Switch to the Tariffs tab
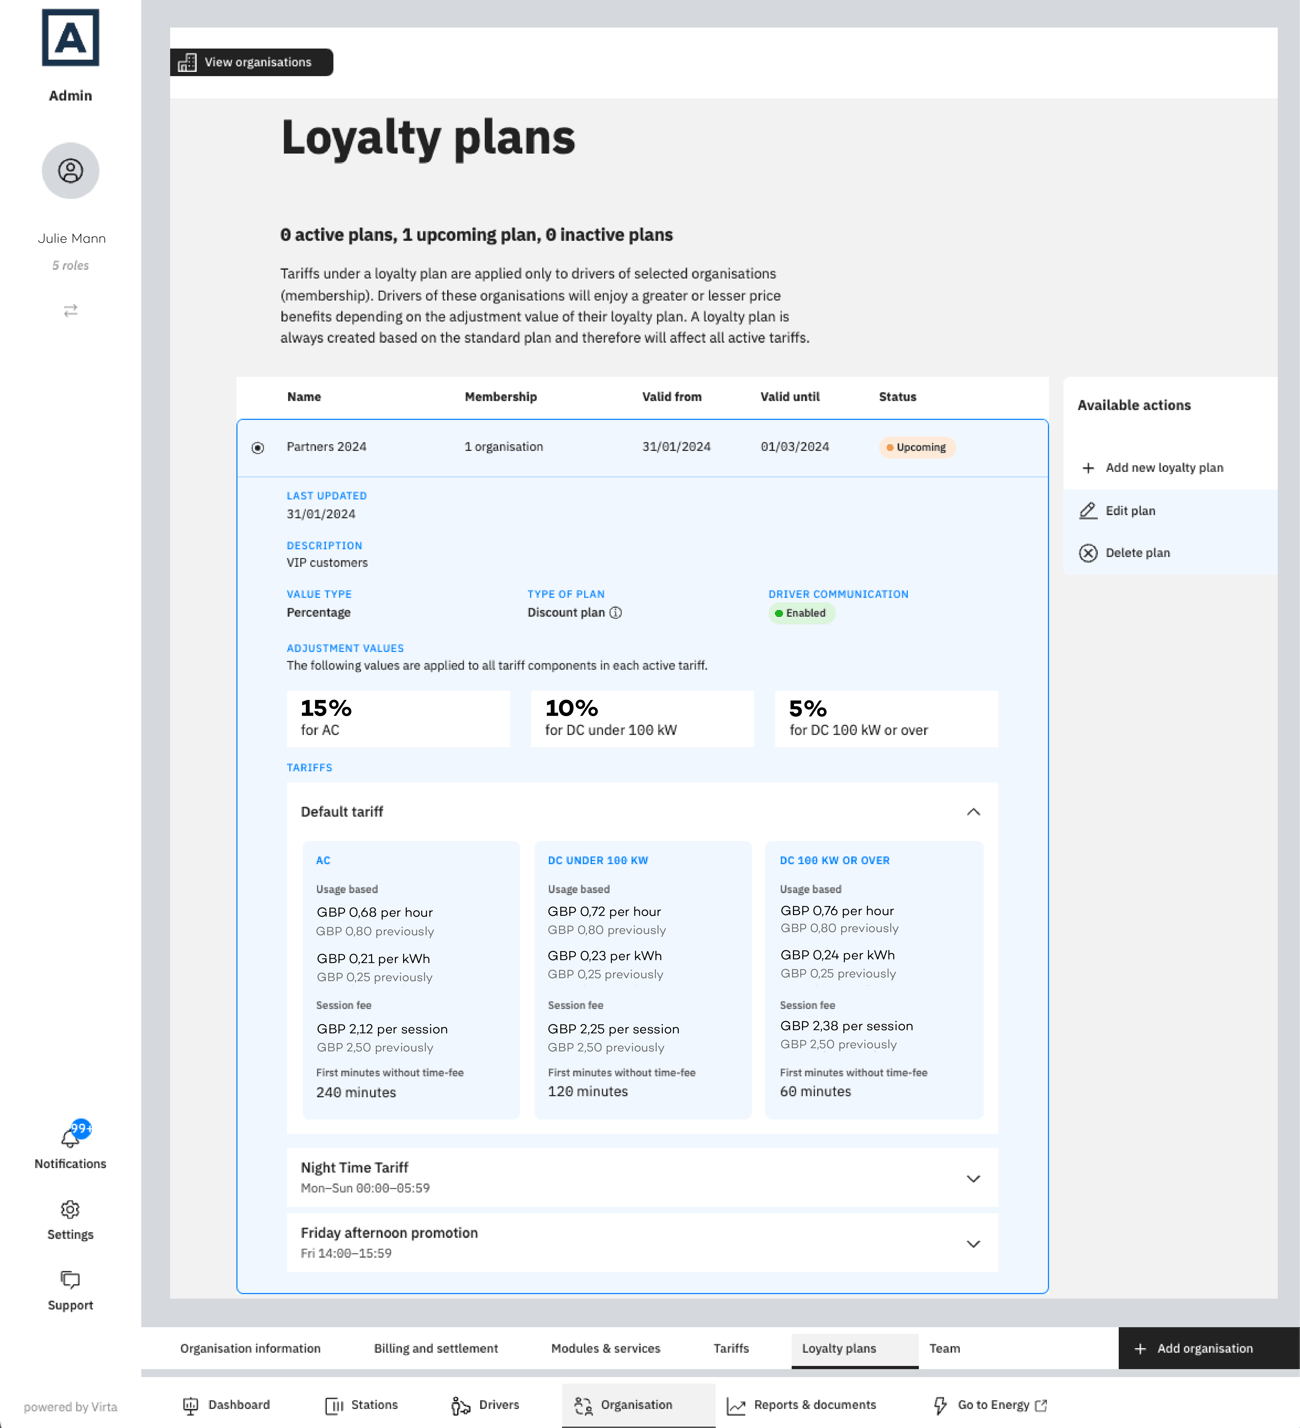The image size is (1300, 1428). 731,1348
